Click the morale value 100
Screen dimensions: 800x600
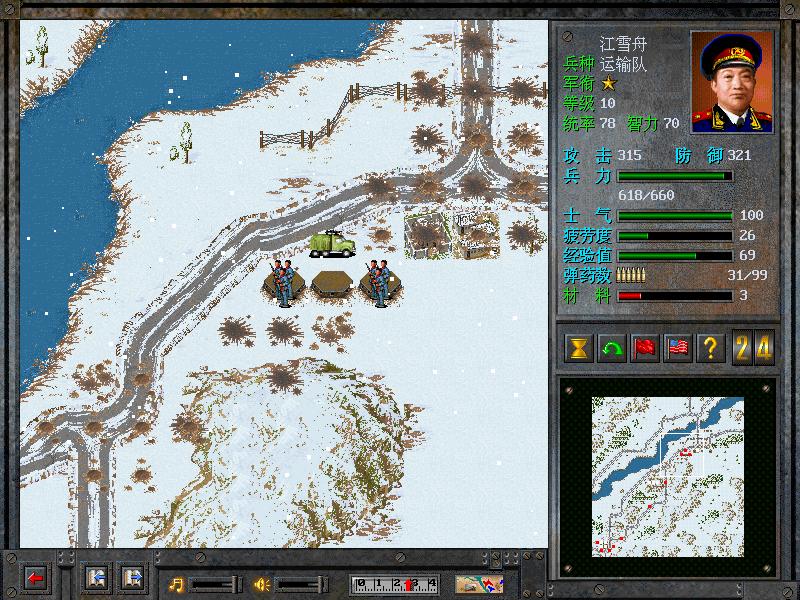[752, 215]
